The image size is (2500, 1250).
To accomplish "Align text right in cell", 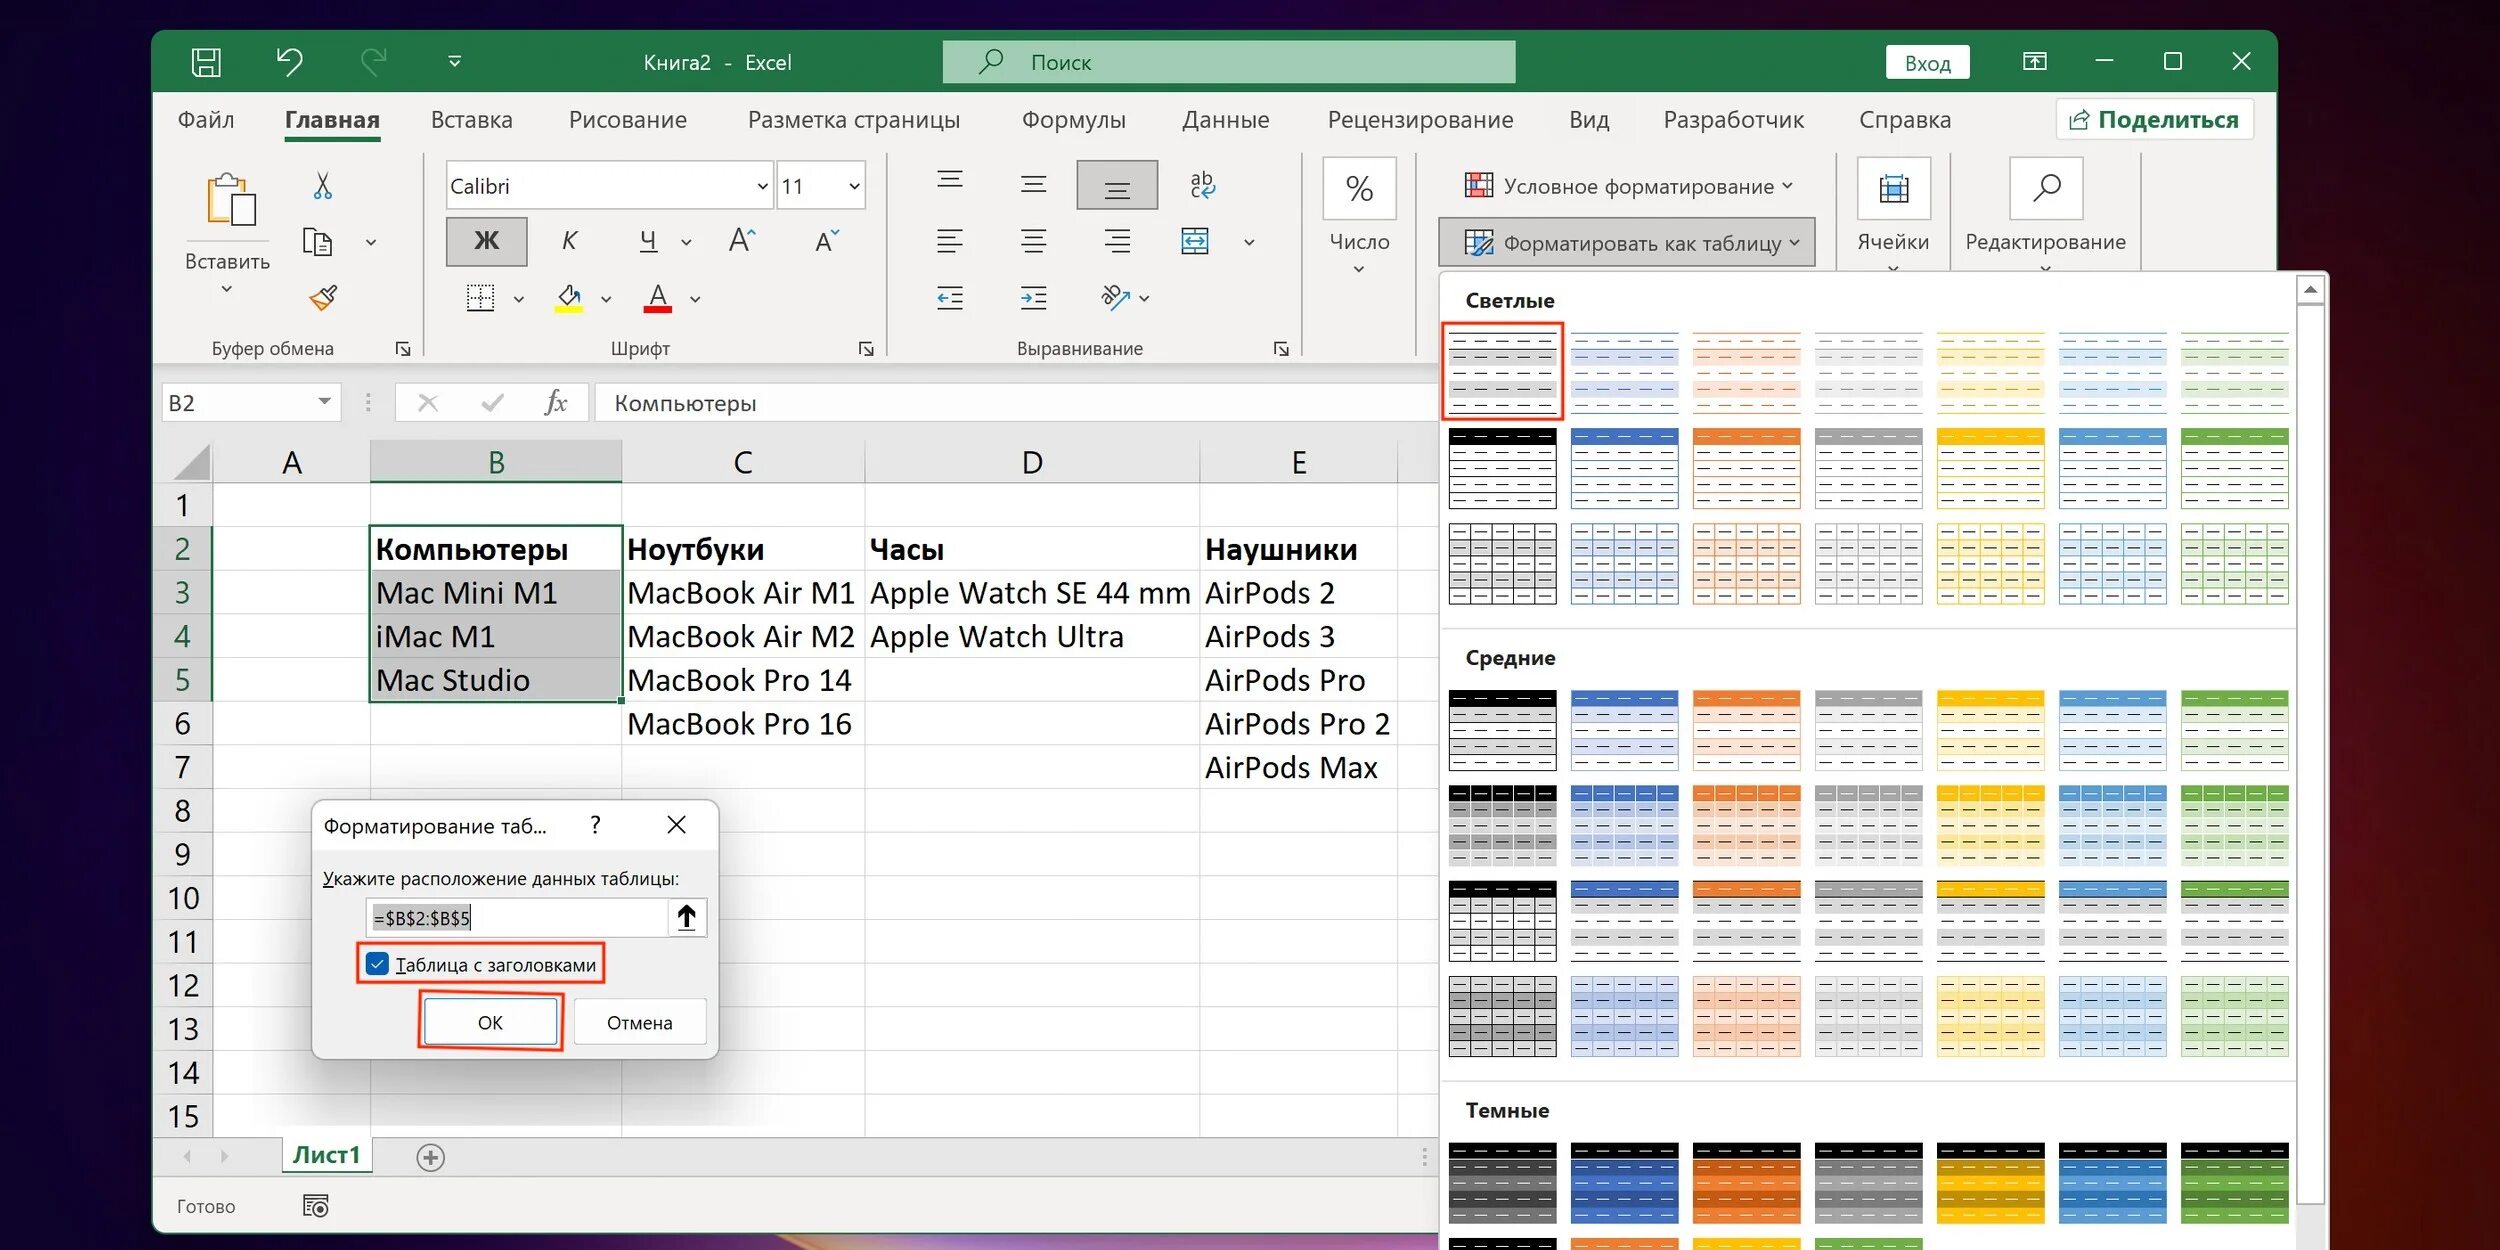I will click(1117, 241).
